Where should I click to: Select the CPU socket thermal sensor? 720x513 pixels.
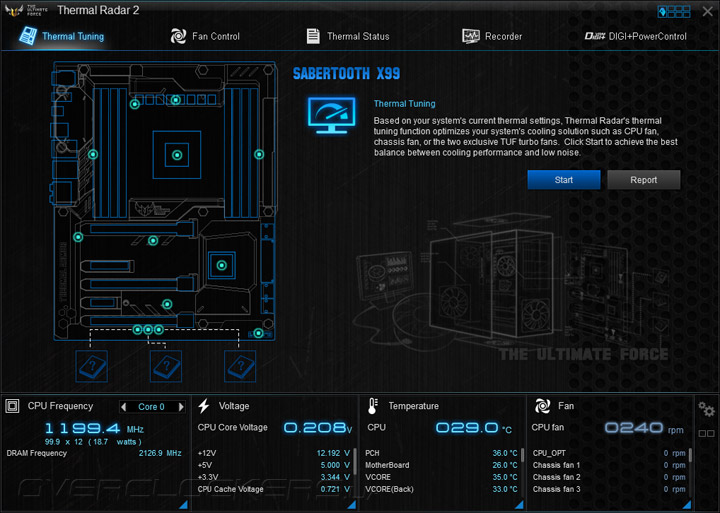[x=177, y=155]
